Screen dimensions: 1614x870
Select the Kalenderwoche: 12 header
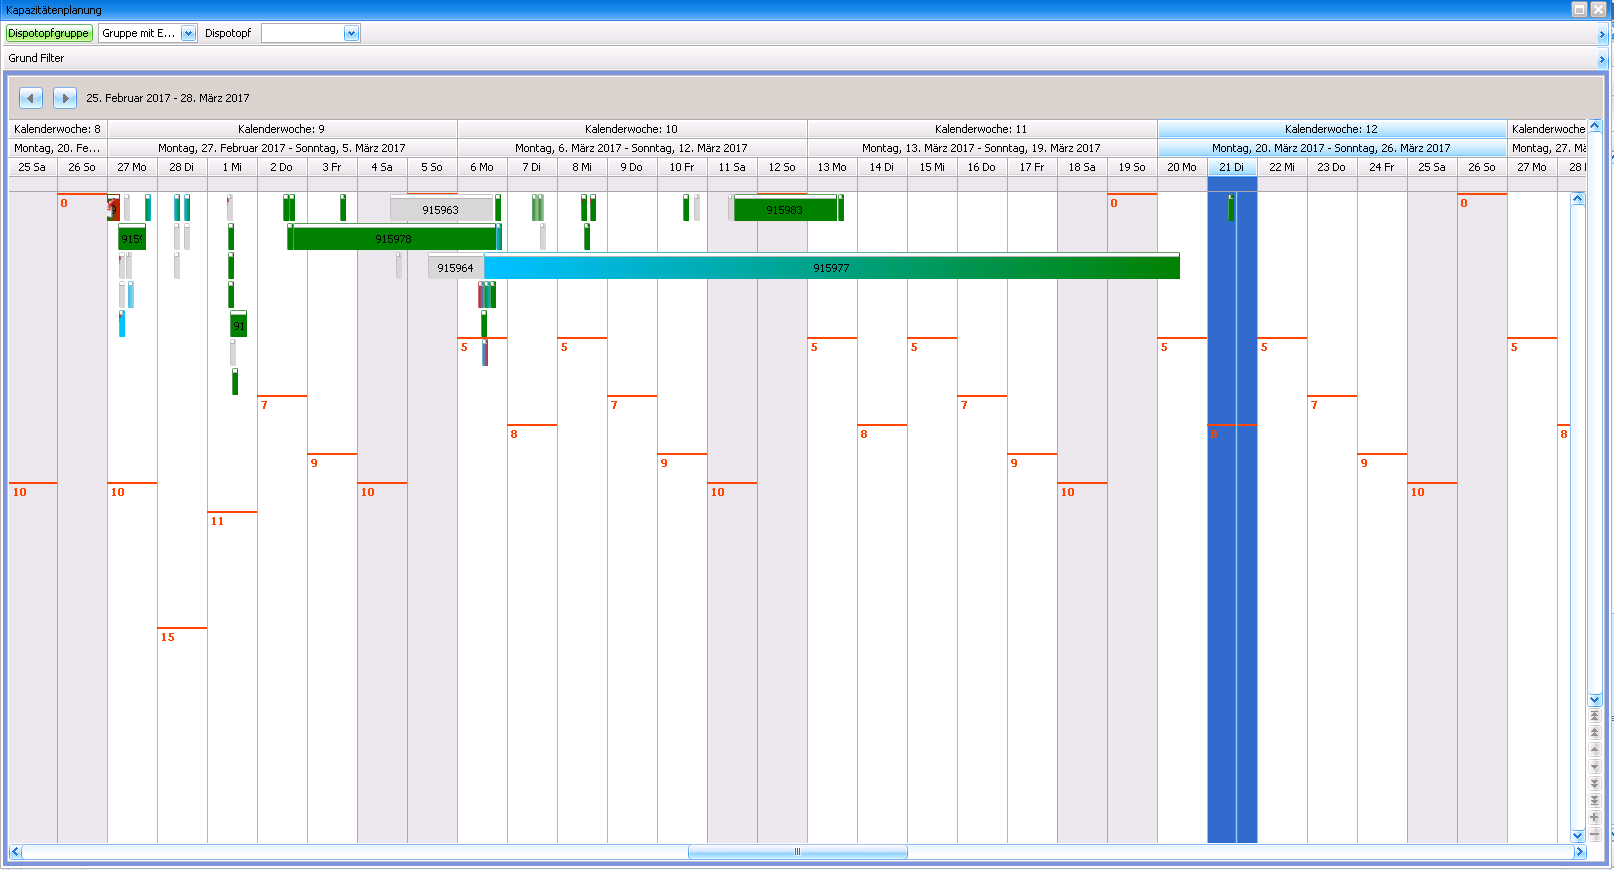[x=1331, y=129]
